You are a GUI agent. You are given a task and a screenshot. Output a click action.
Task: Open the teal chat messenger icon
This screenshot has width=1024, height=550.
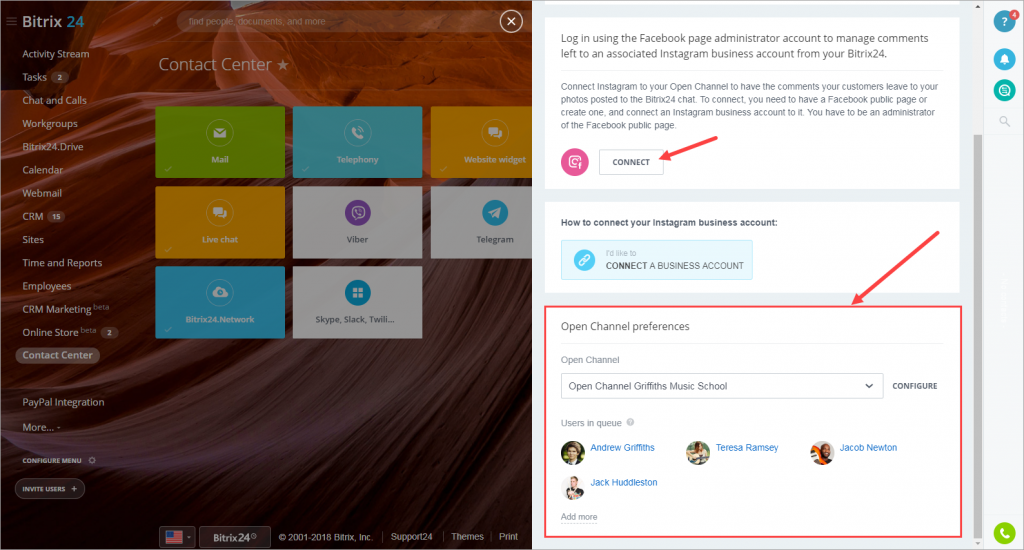1004,90
